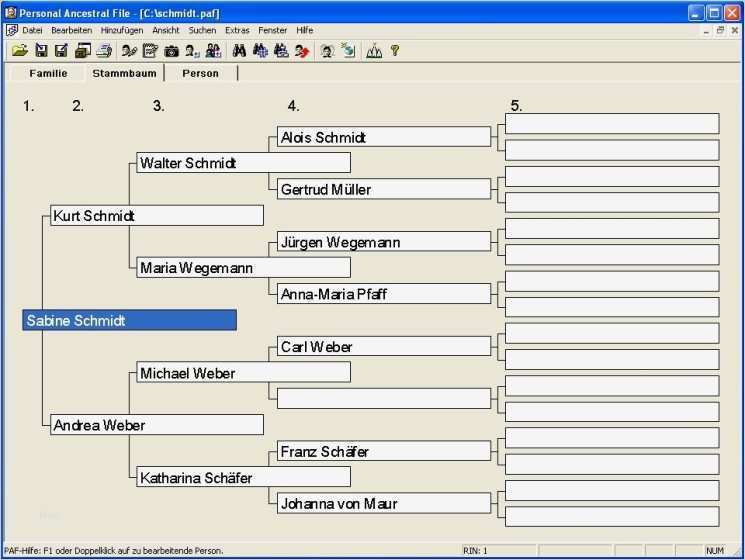The width and height of the screenshot is (745, 560).
Task: Open the Hinzufügen menu
Action: click(122, 30)
